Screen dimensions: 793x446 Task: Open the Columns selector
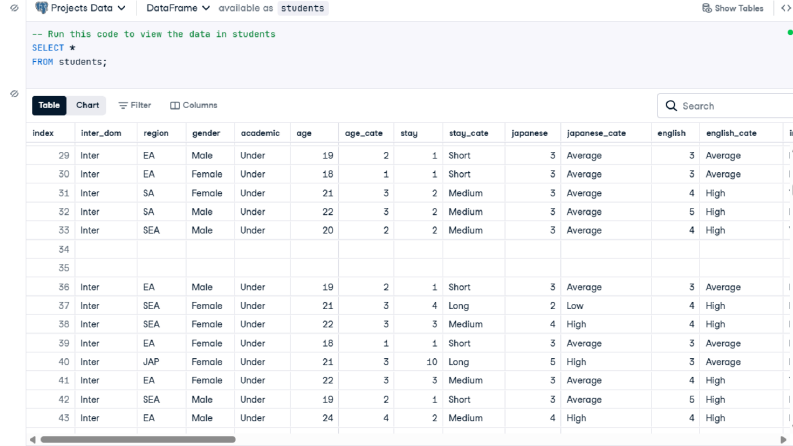coord(194,105)
